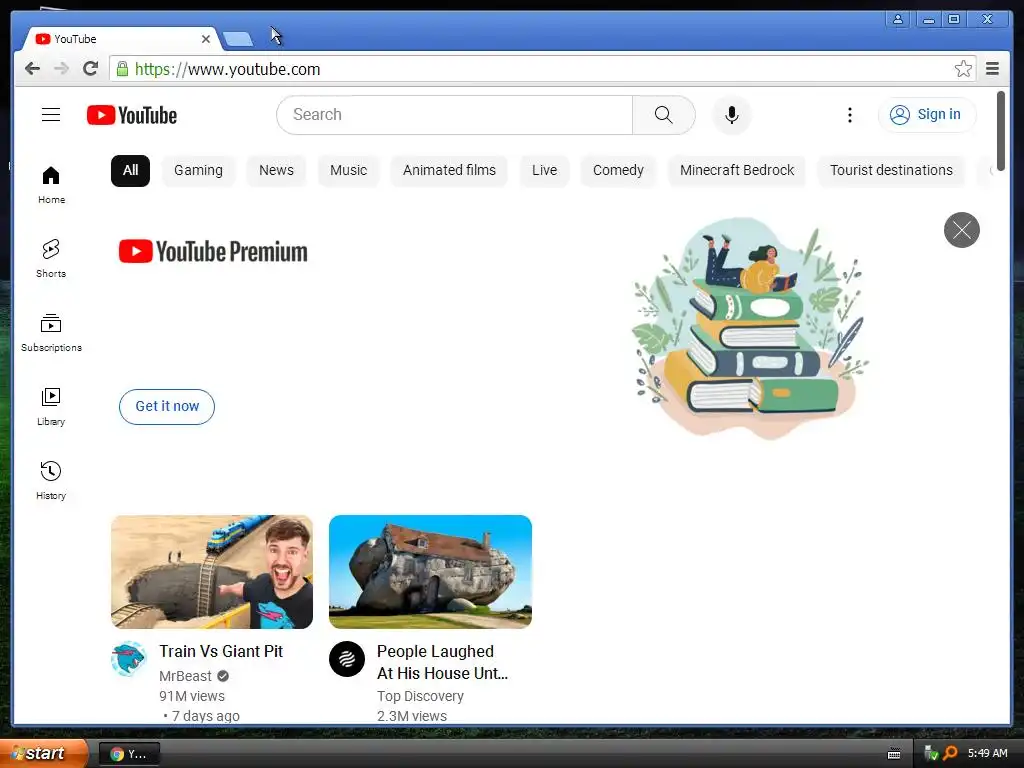Select the YouTube browser tab
Screen dimensions: 1024x768
(x=121, y=39)
